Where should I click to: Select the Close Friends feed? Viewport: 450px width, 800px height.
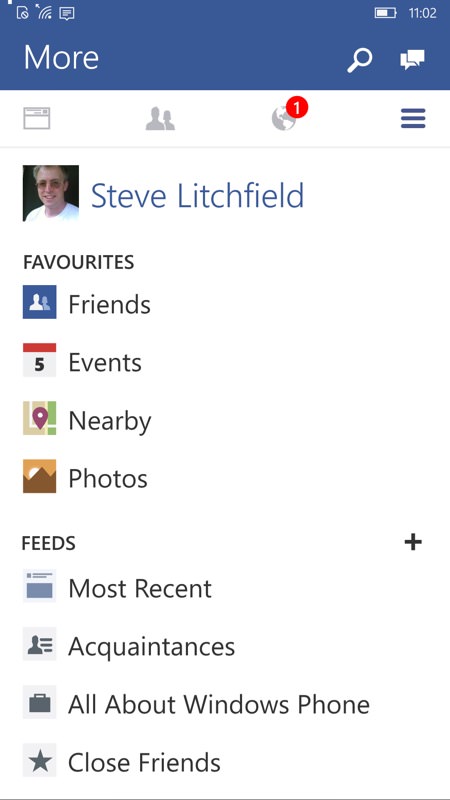pyautogui.click(x=225, y=762)
